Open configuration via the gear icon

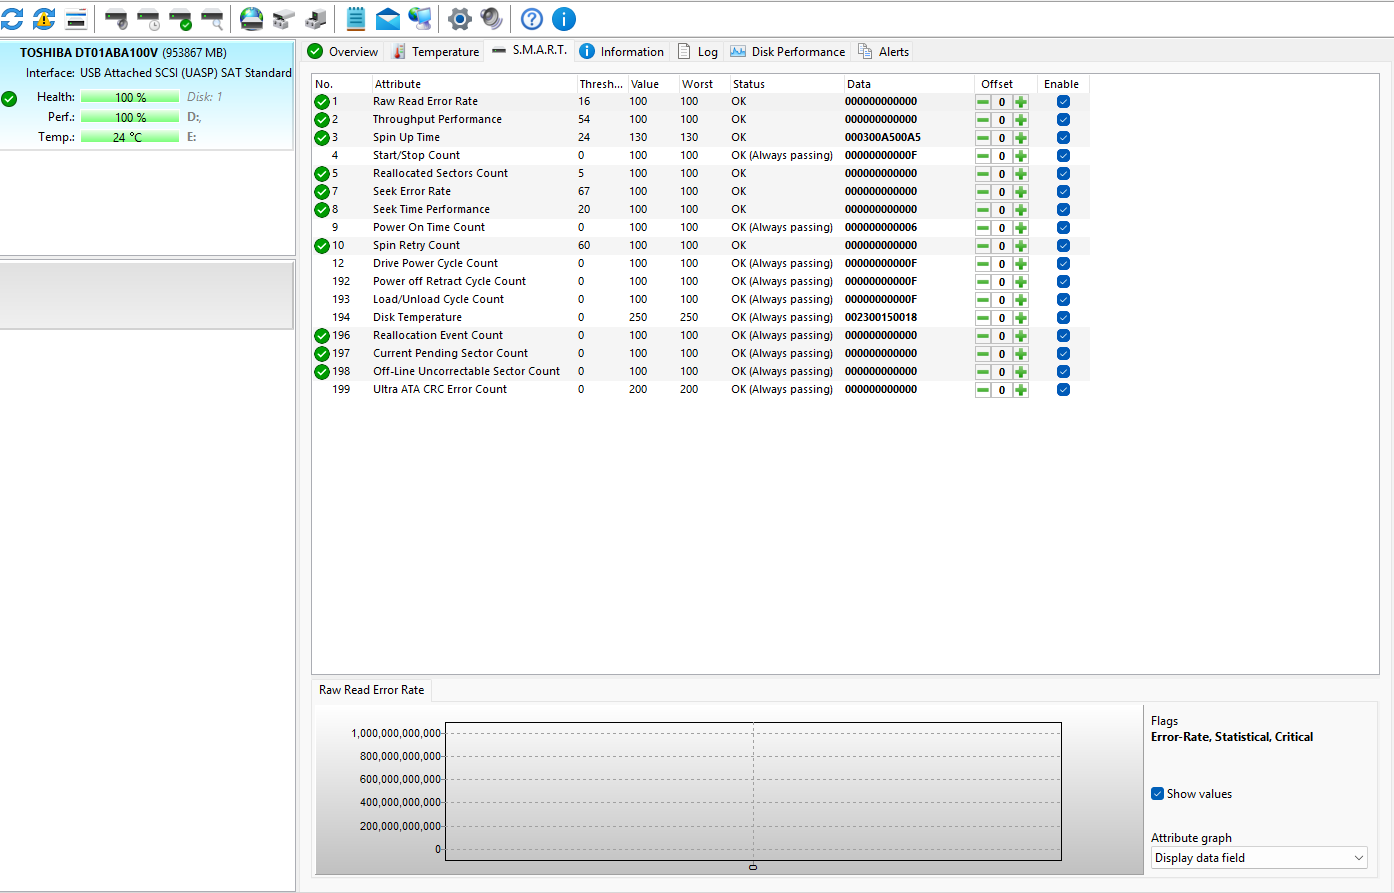[460, 19]
